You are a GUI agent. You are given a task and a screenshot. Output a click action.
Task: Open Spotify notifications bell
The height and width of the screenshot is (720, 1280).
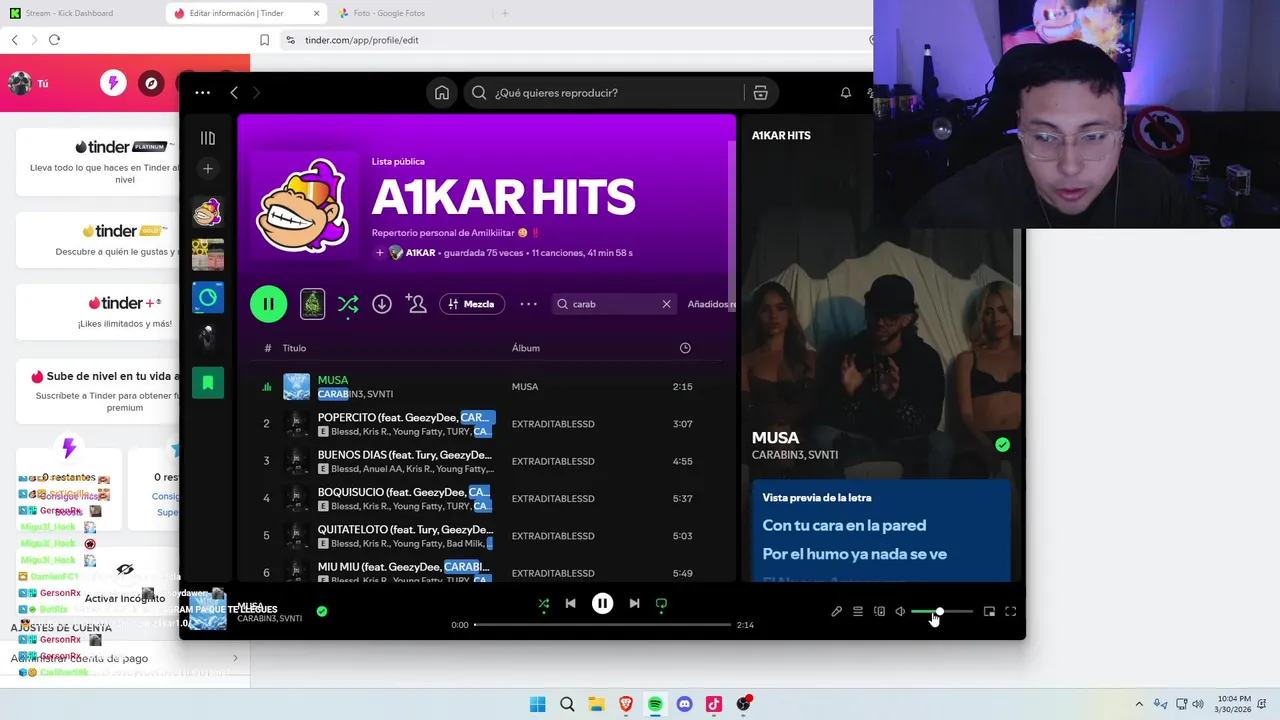(846, 93)
